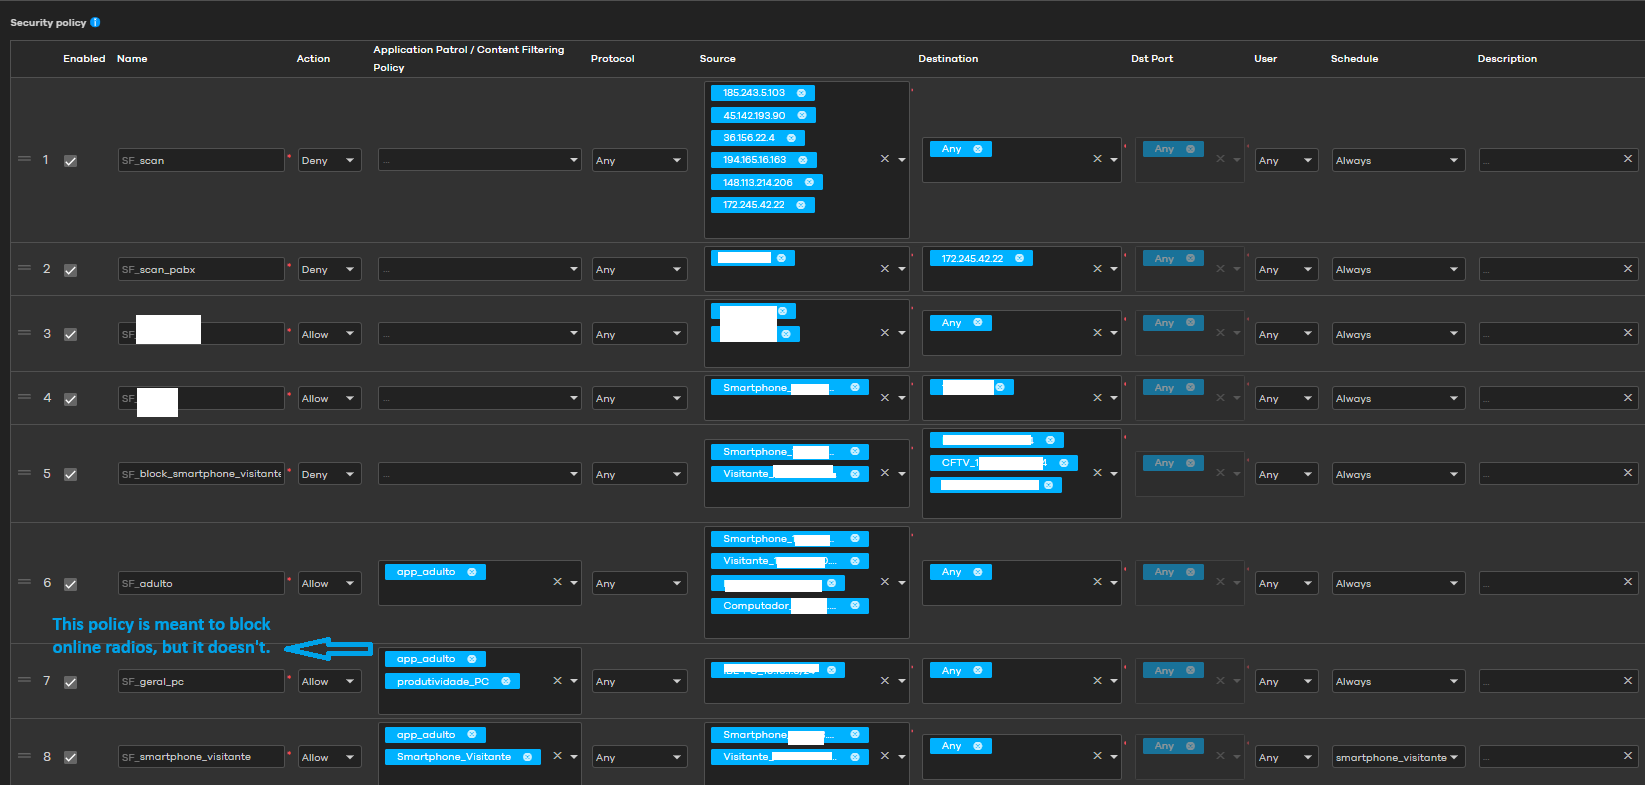Remove source tag 45.142.193.90

[x=802, y=115]
